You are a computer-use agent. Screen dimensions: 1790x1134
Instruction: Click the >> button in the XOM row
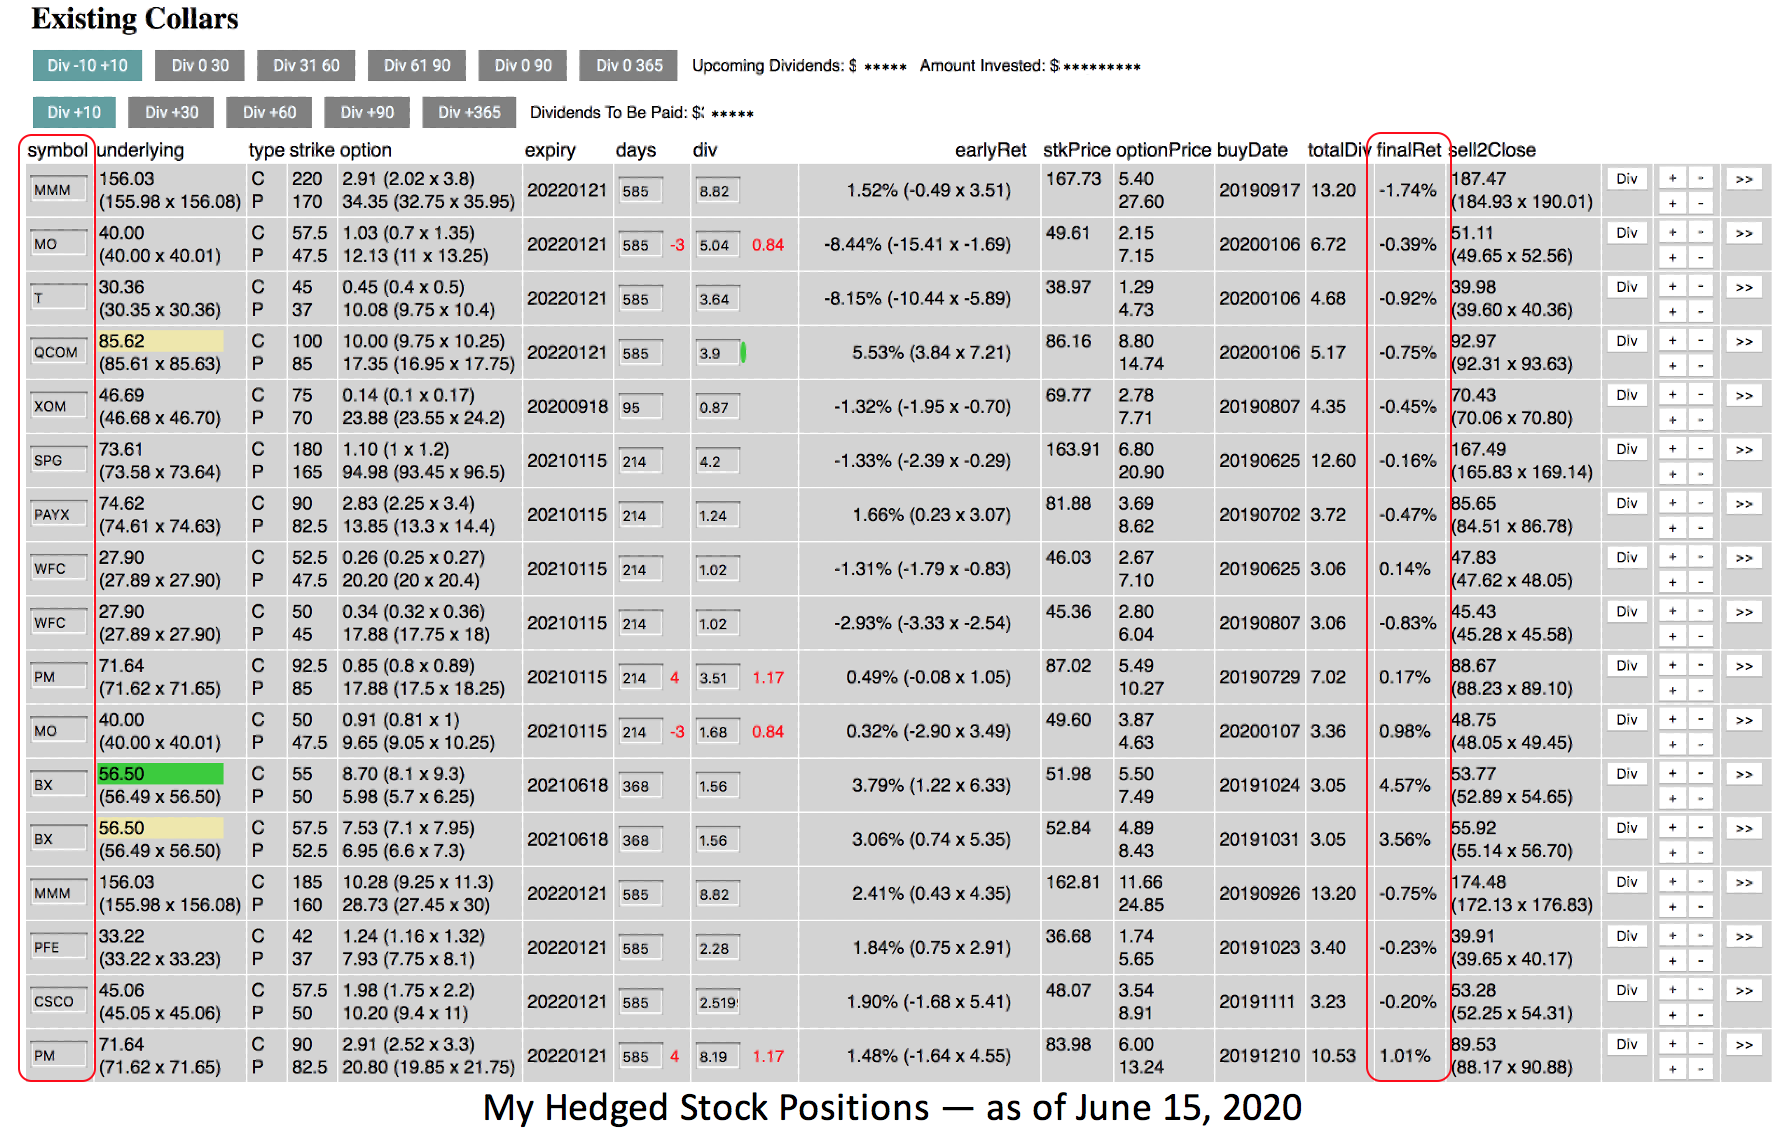coord(1744,395)
